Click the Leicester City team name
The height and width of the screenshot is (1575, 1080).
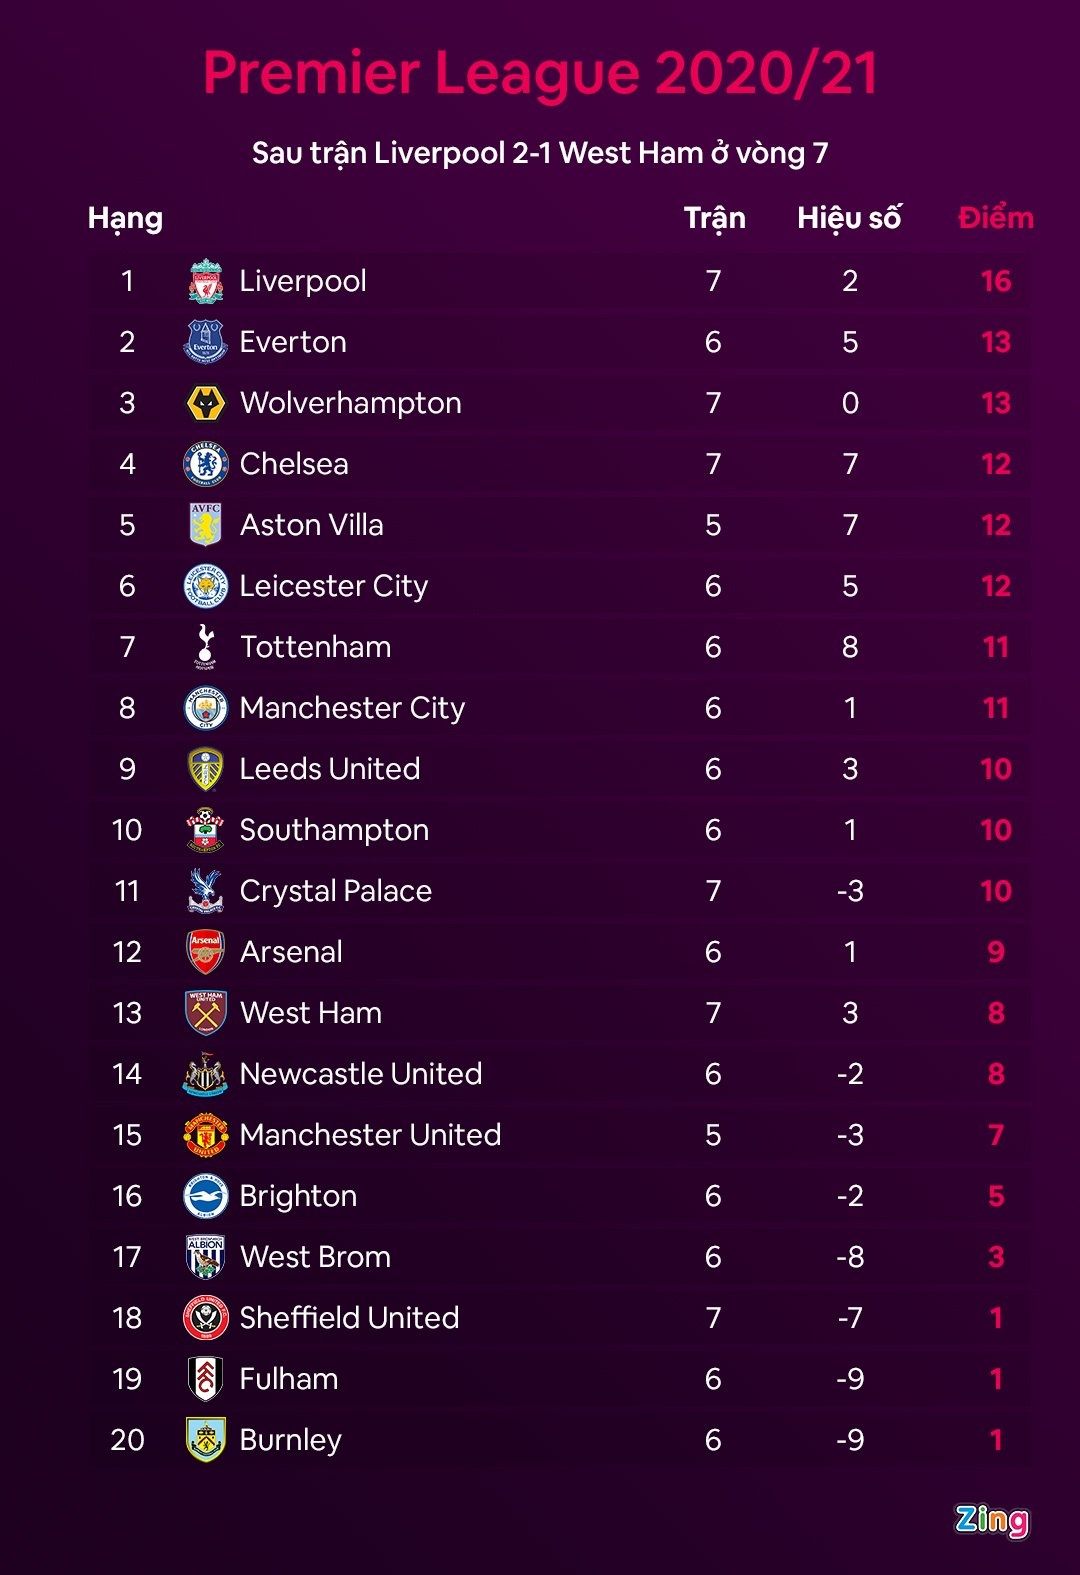(333, 586)
